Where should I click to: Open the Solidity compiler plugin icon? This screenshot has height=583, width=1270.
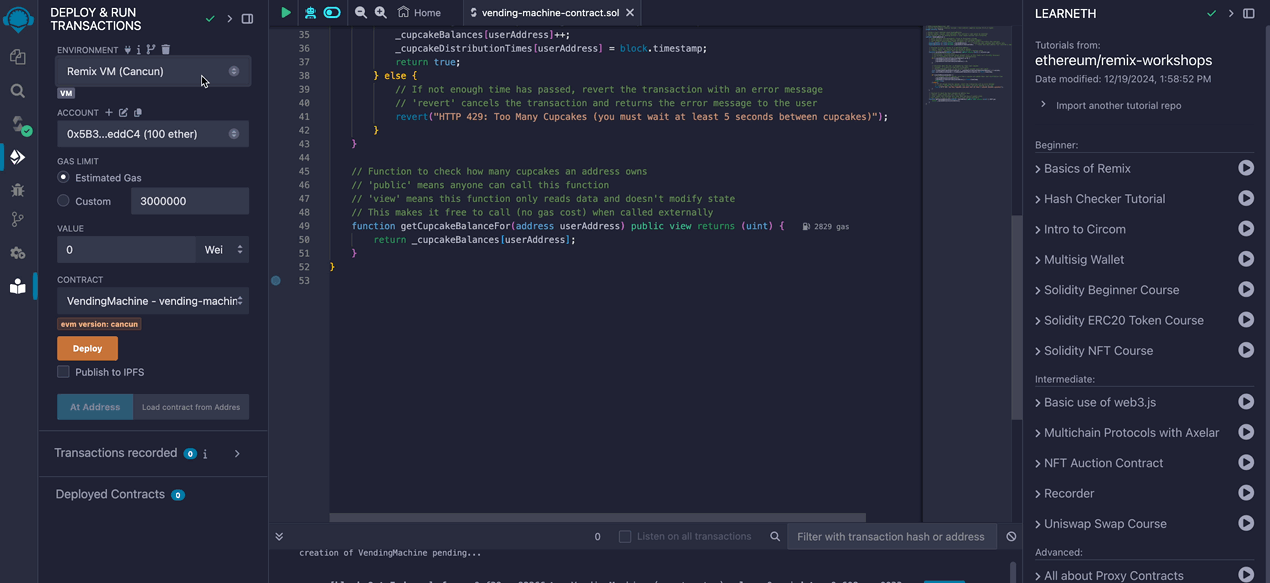point(17,124)
